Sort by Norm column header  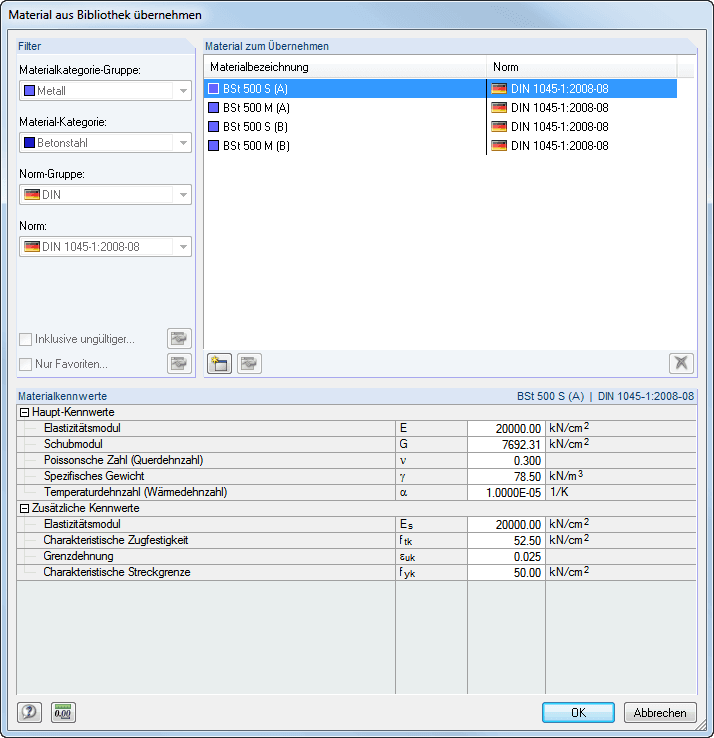(582, 67)
